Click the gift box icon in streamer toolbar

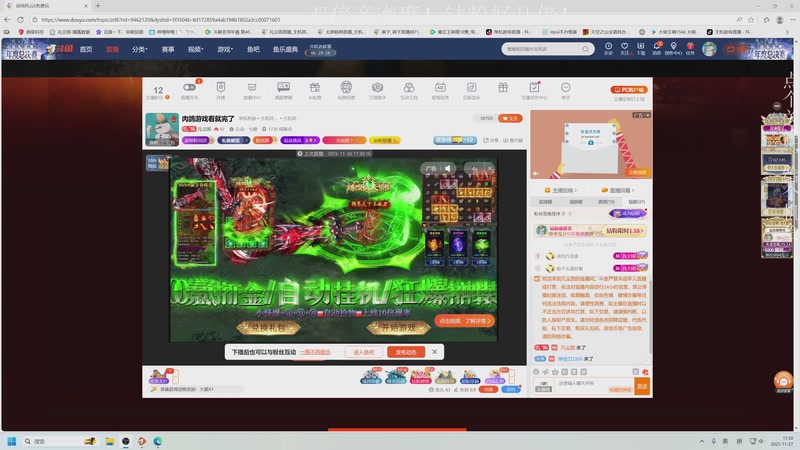click(x=503, y=87)
